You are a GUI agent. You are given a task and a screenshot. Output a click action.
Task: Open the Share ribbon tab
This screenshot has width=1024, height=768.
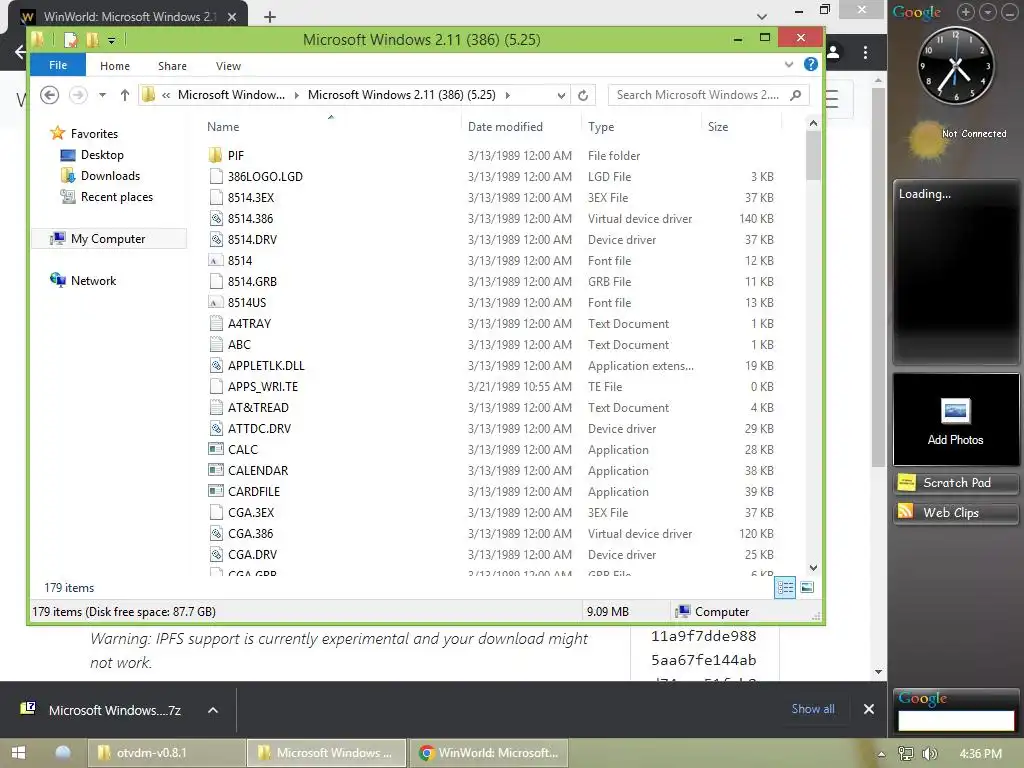pos(172,66)
